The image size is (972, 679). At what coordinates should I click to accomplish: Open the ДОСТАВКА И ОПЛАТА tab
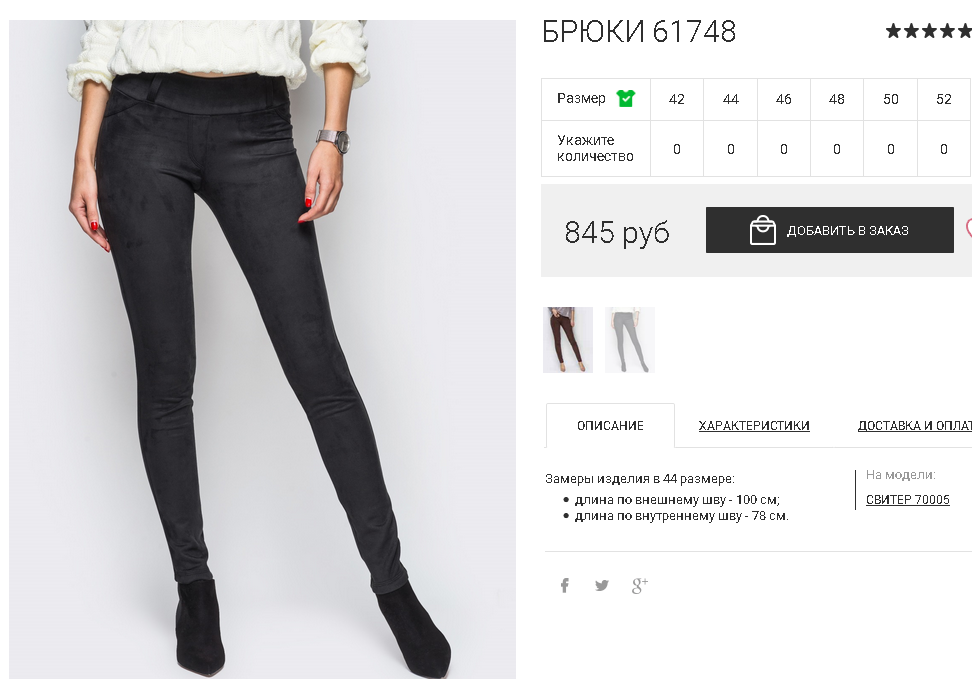[914, 426]
